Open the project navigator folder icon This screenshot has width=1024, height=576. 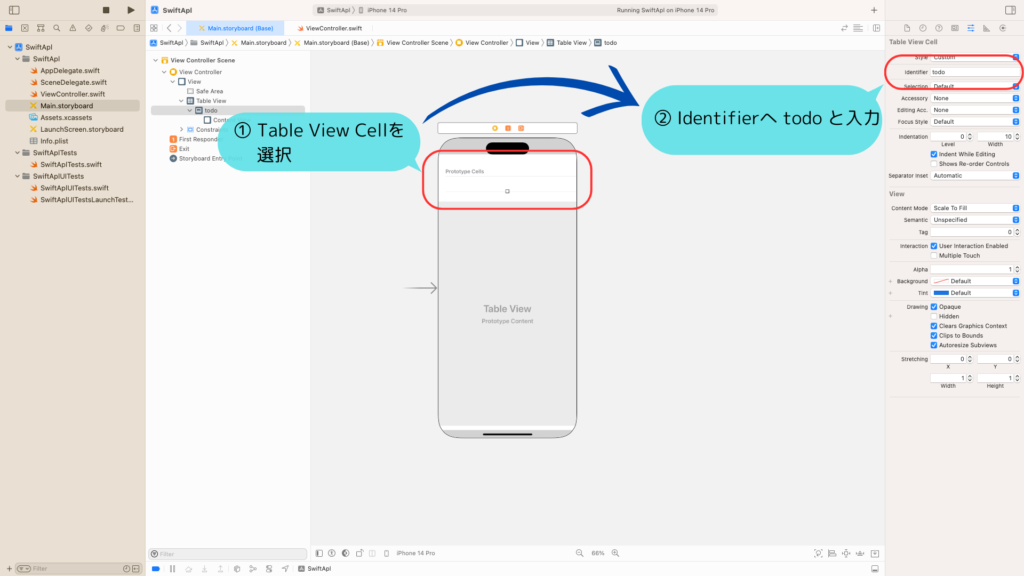tap(8, 28)
